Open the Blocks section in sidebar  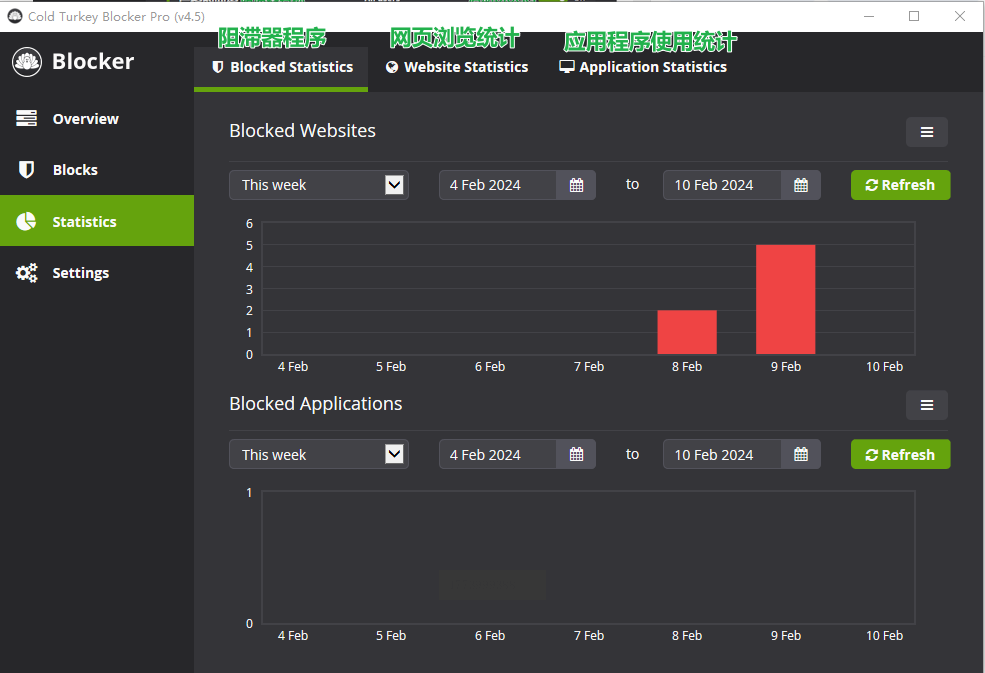tap(75, 170)
